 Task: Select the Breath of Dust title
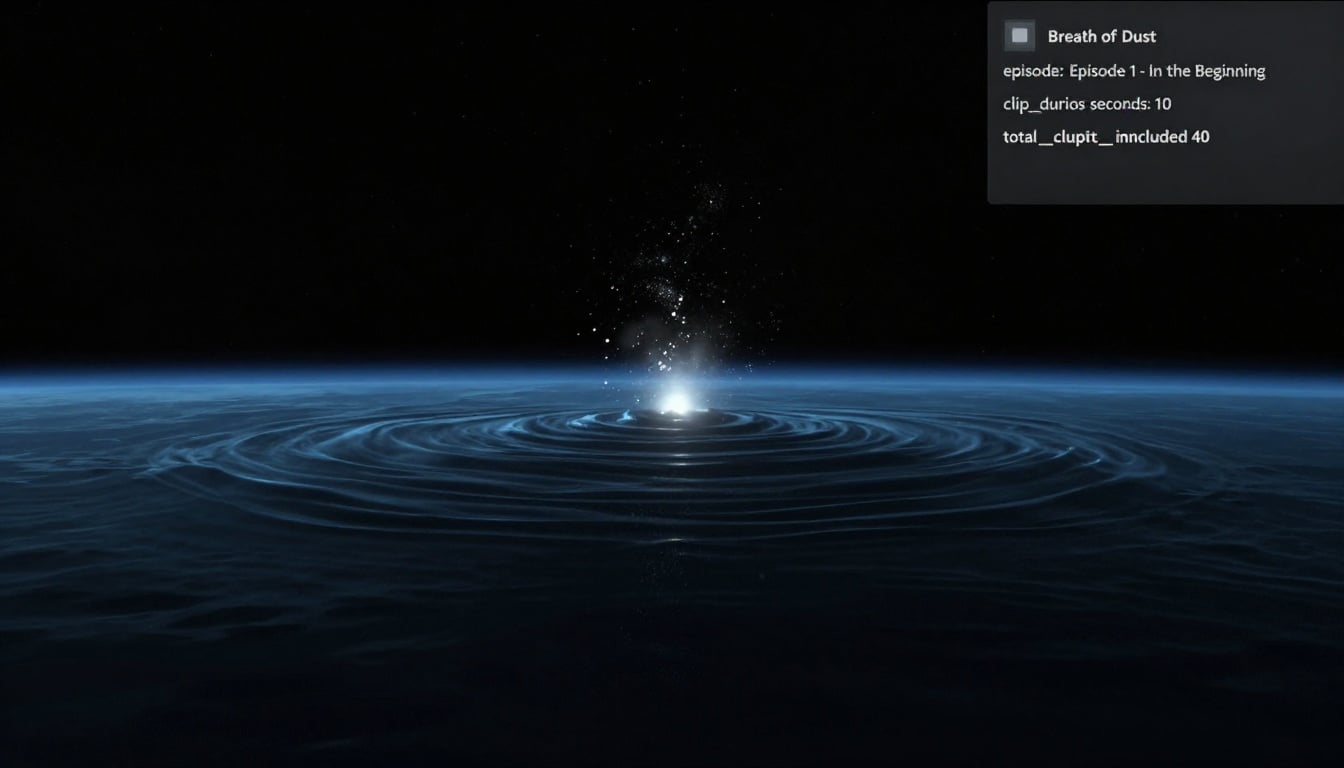1101,36
